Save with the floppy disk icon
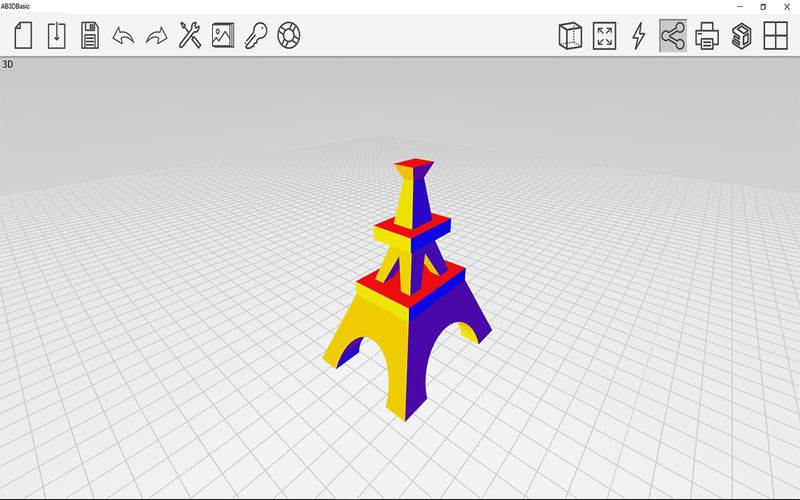800x500 pixels. (90, 35)
